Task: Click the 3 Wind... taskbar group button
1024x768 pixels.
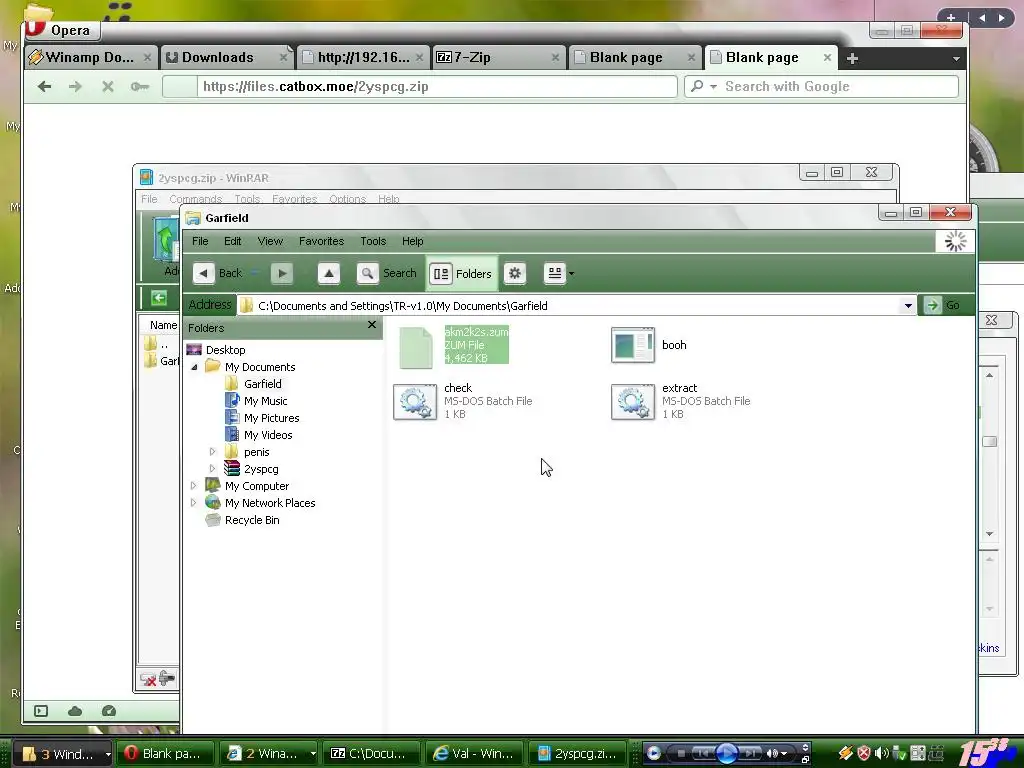Action: tap(62, 754)
